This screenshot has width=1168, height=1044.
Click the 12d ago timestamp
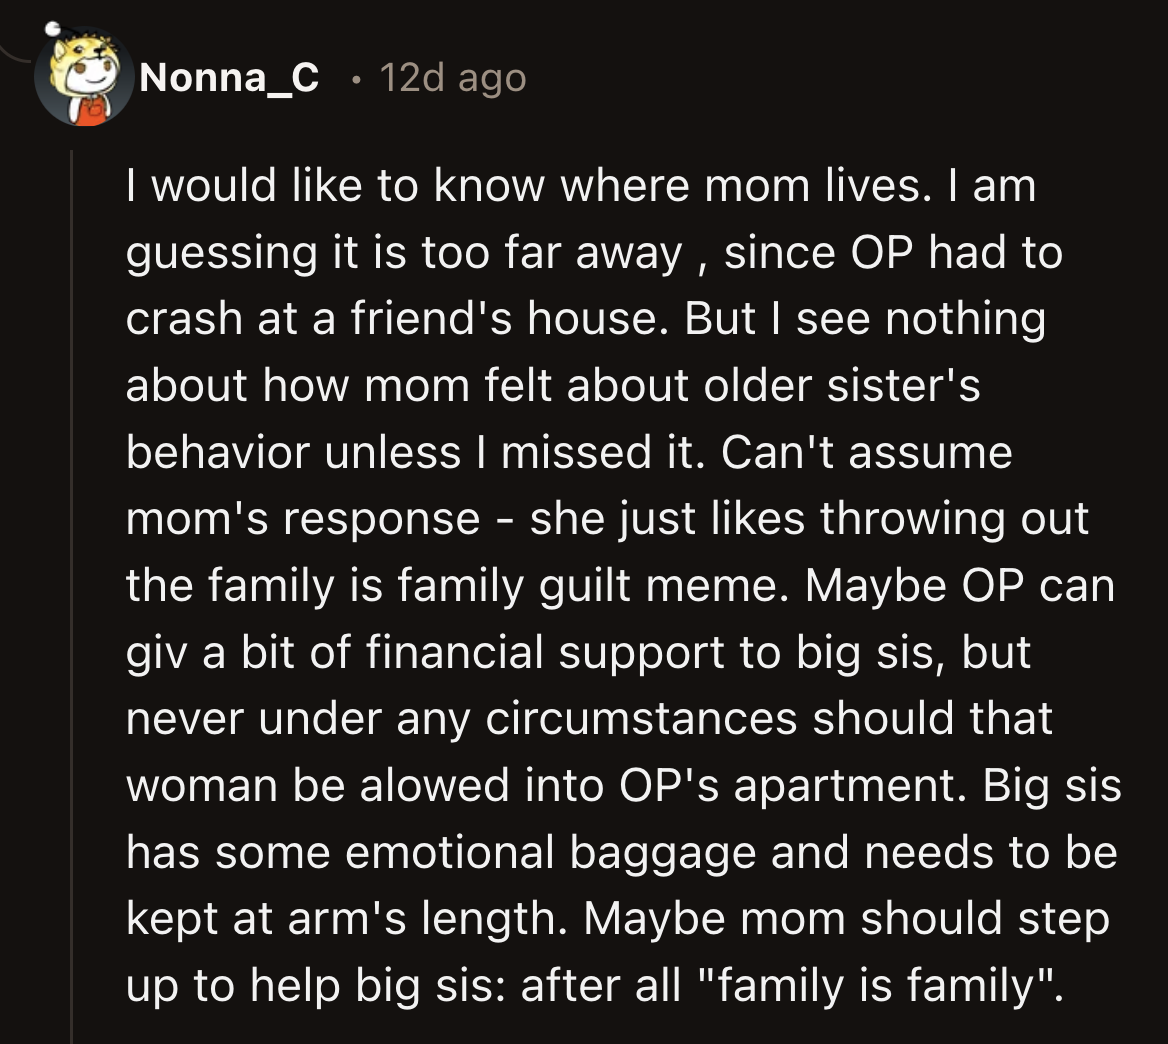click(452, 77)
